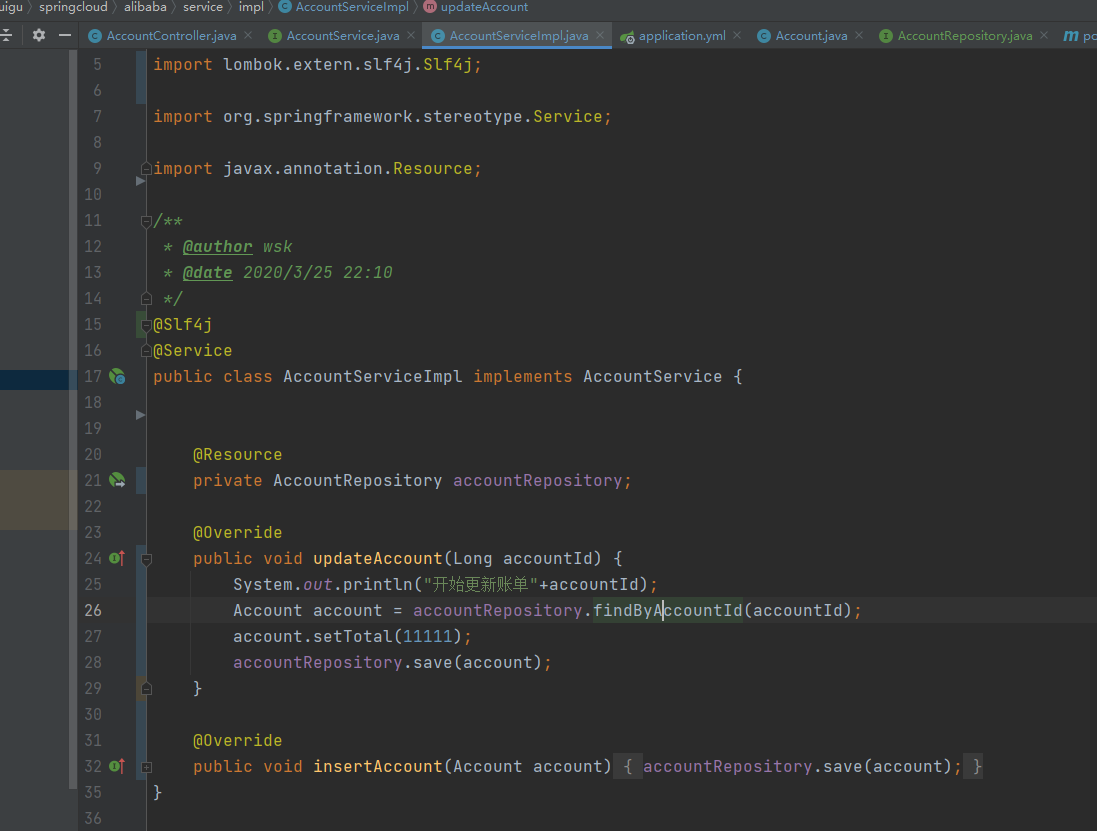Click AccountServiceImpl breadcrumb item

pyautogui.click(x=344, y=7)
